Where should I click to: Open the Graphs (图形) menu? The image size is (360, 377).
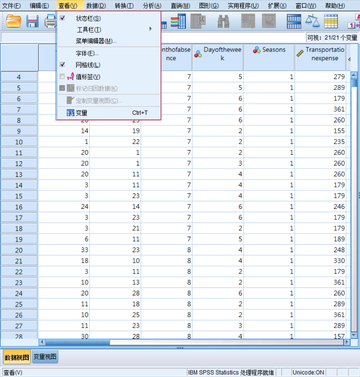(x=209, y=6)
